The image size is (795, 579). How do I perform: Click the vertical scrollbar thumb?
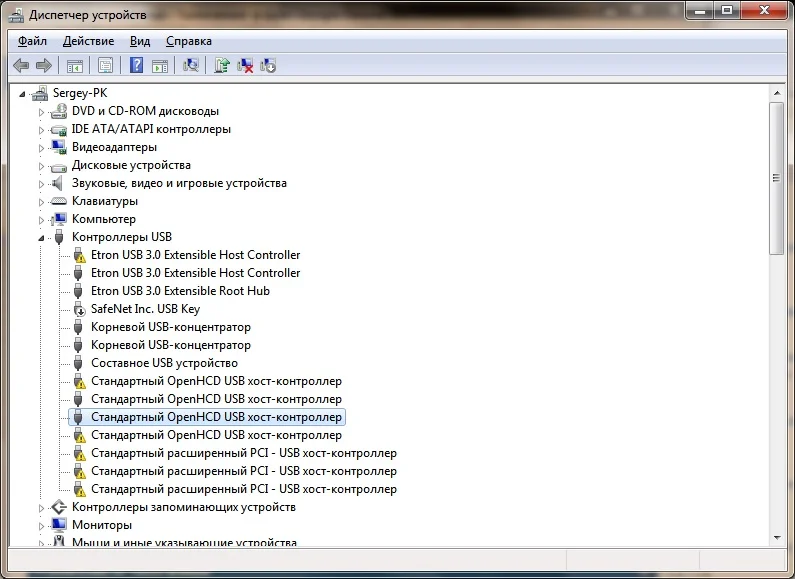pos(776,178)
